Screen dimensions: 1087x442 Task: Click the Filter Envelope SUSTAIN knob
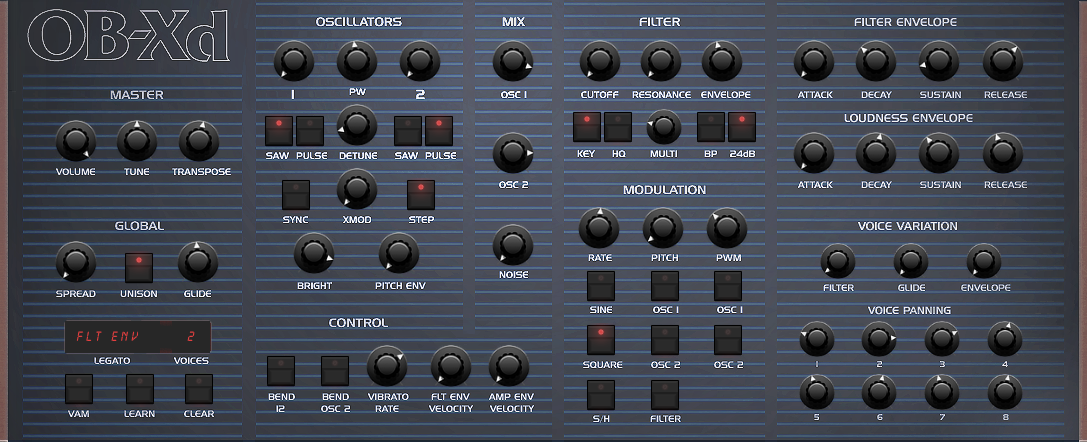point(939,61)
